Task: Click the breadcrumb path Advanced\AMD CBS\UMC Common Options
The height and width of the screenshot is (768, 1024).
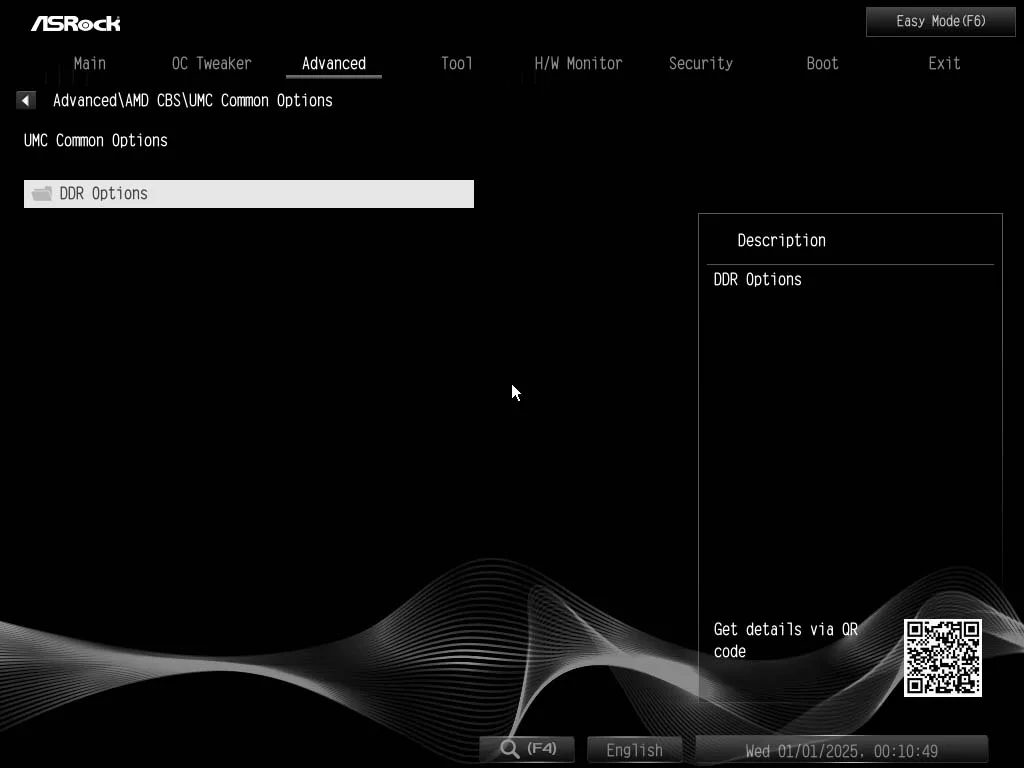Action: click(193, 101)
